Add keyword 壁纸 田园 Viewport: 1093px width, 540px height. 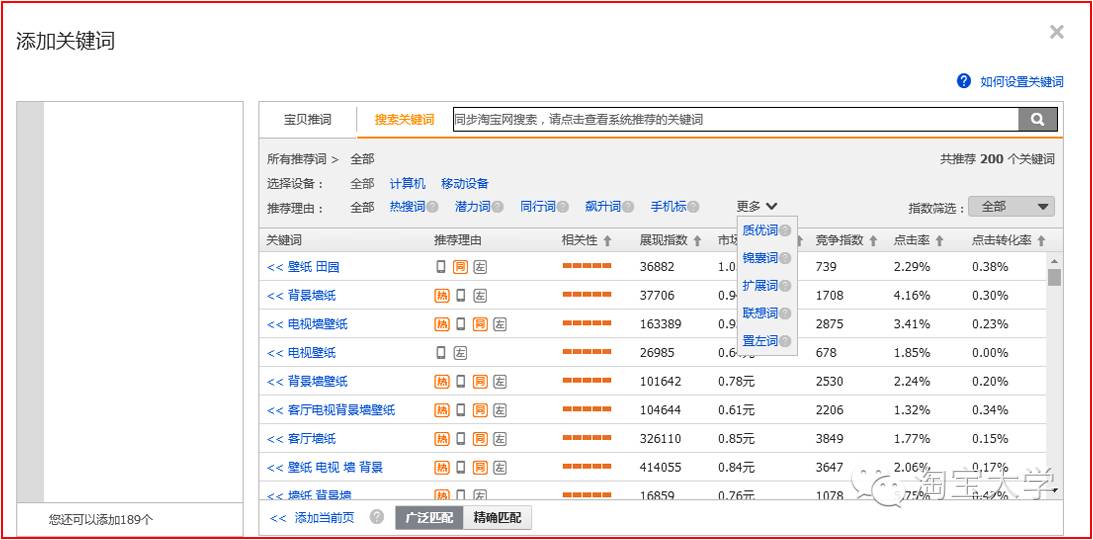click(x=303, y=267)
